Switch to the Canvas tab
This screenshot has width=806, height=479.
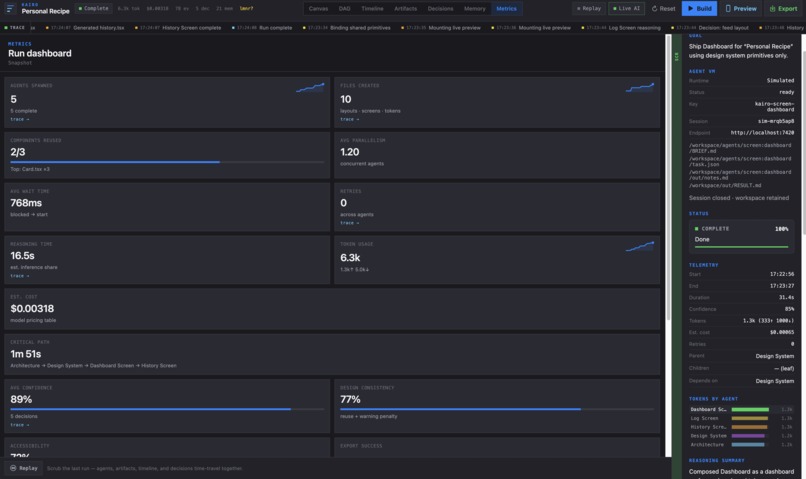pos(318,8)
